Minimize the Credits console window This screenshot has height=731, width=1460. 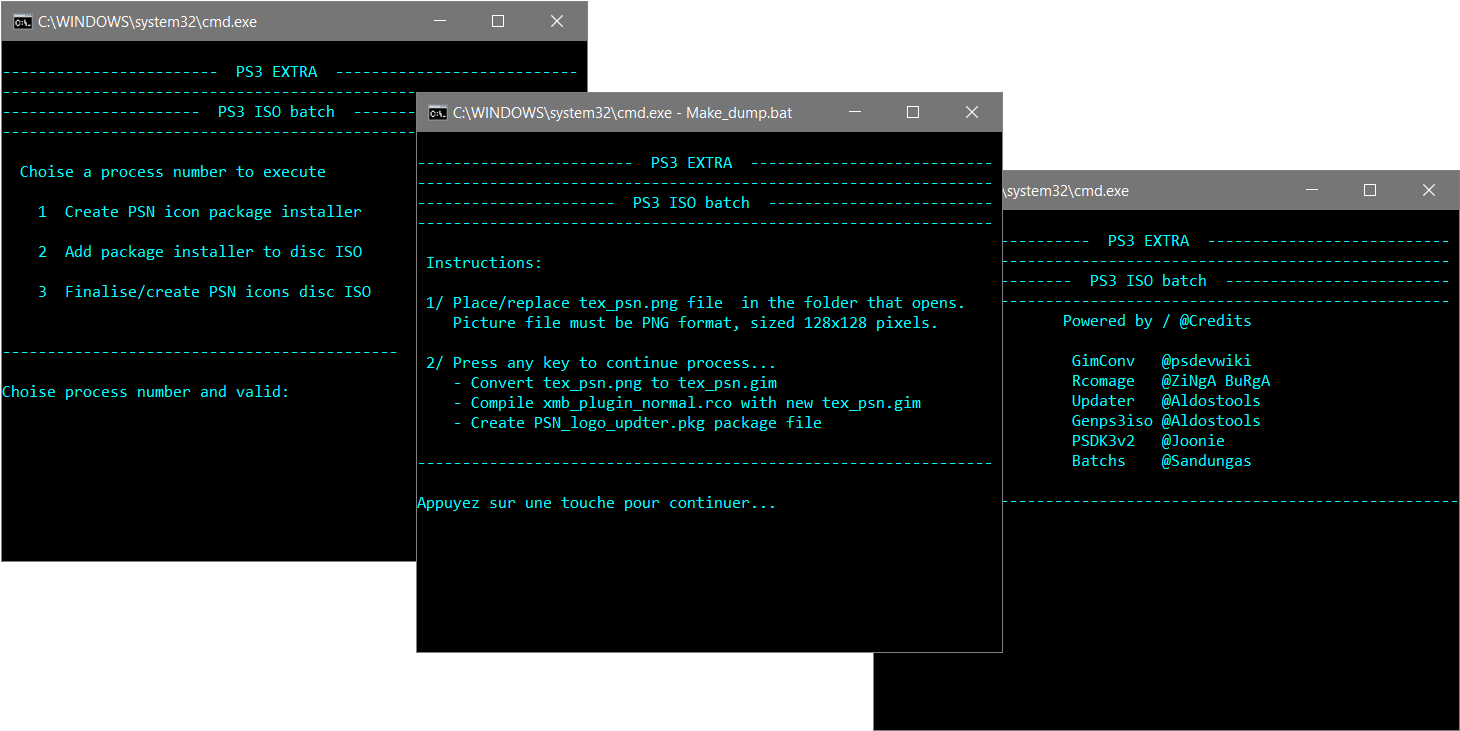coord(1311,190)
